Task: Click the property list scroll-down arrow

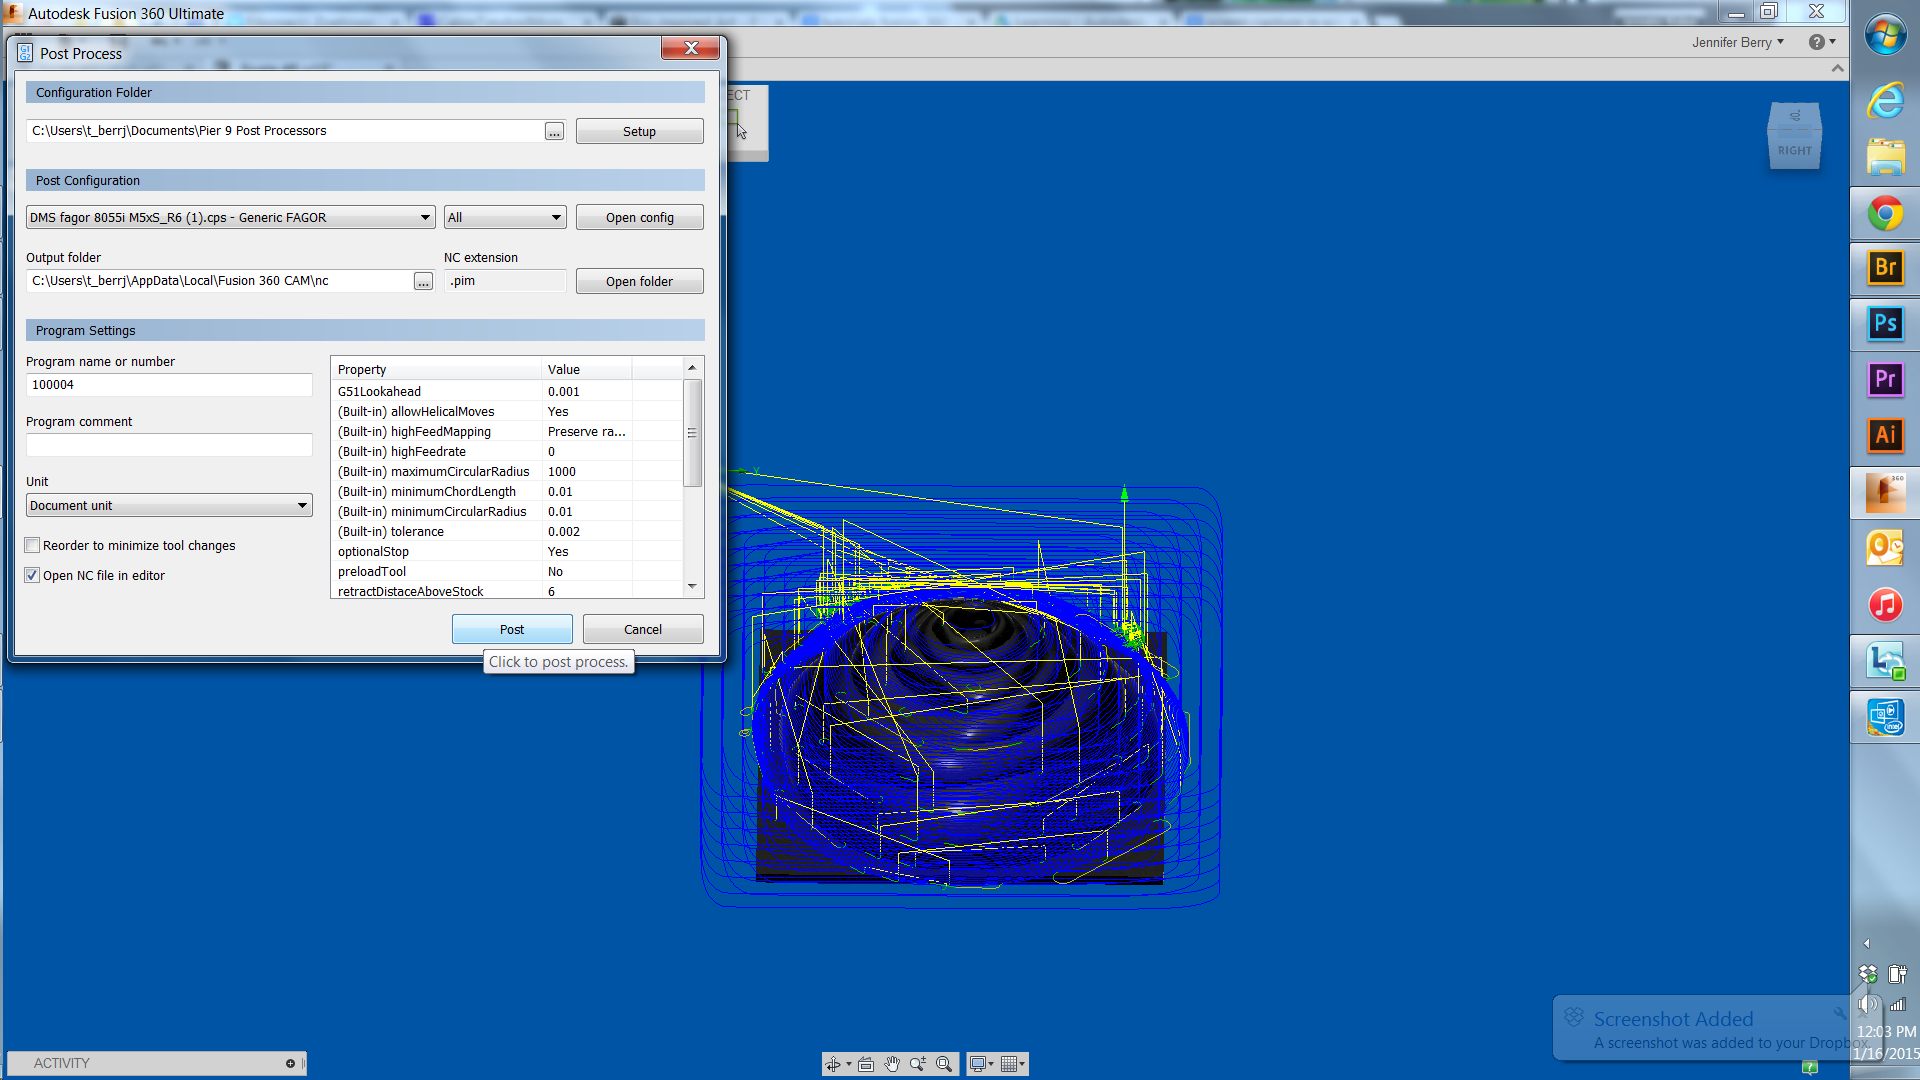Action: tap(691, 587)
